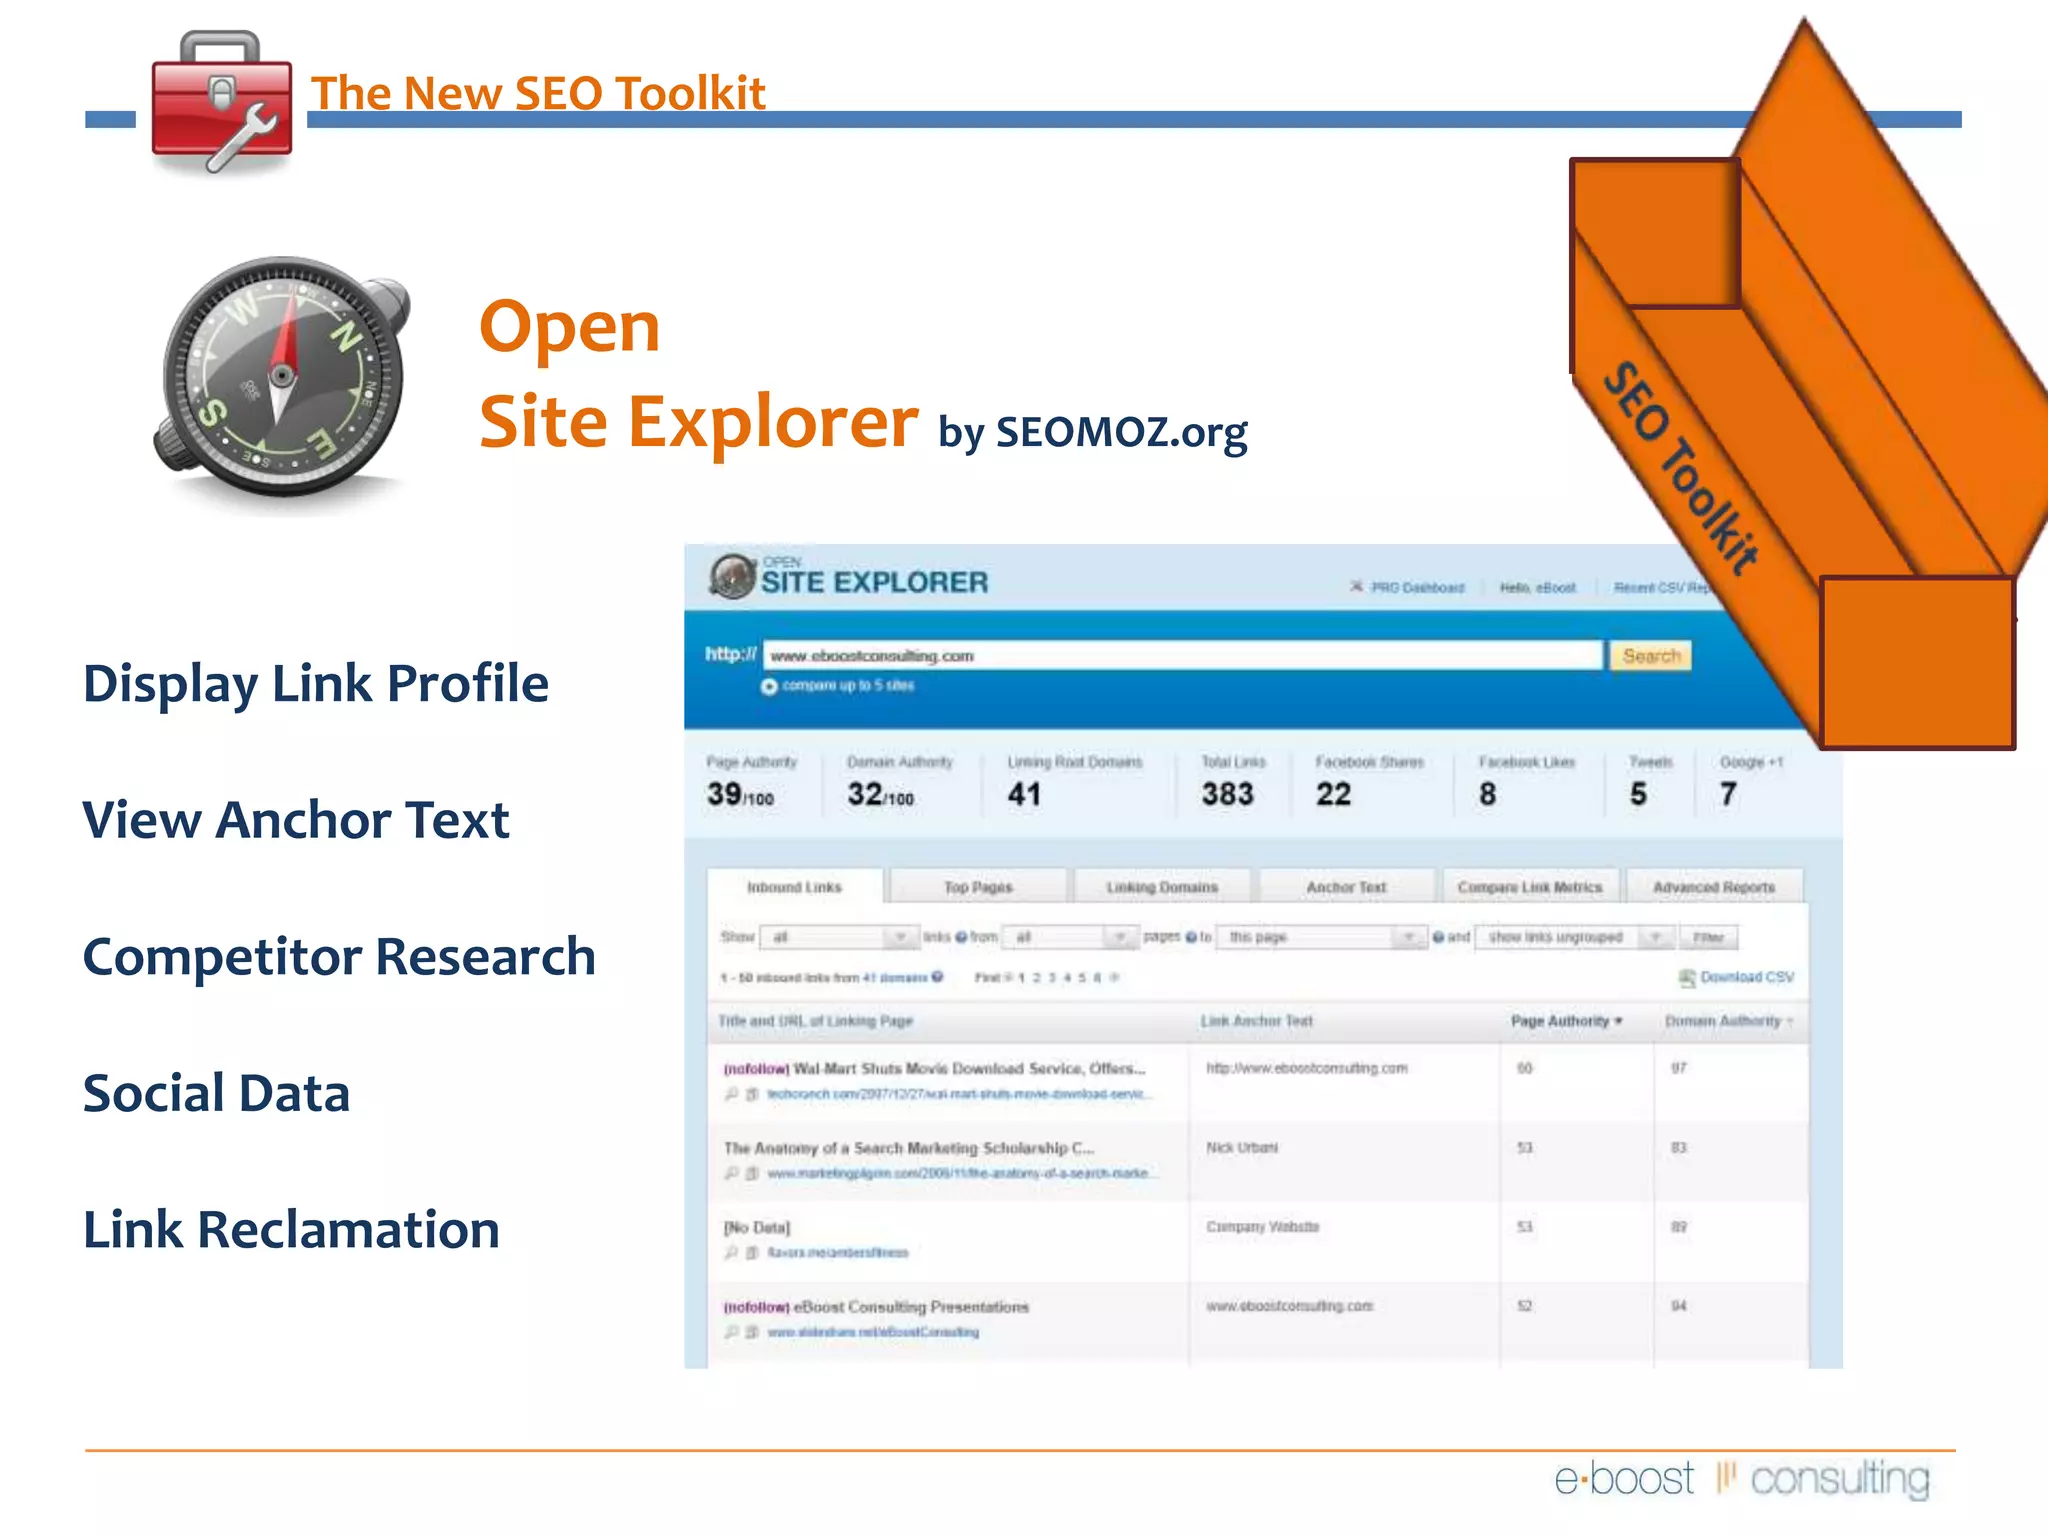The image size is (2048, 1536).
Task: Select the Compare Link Metrics tab
Action: [x=1530, y=887]
